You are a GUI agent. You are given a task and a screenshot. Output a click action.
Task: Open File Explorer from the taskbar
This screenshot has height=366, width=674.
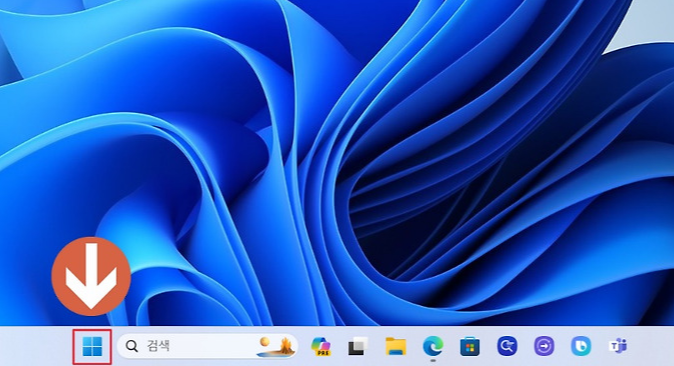[x=395, y=347]
